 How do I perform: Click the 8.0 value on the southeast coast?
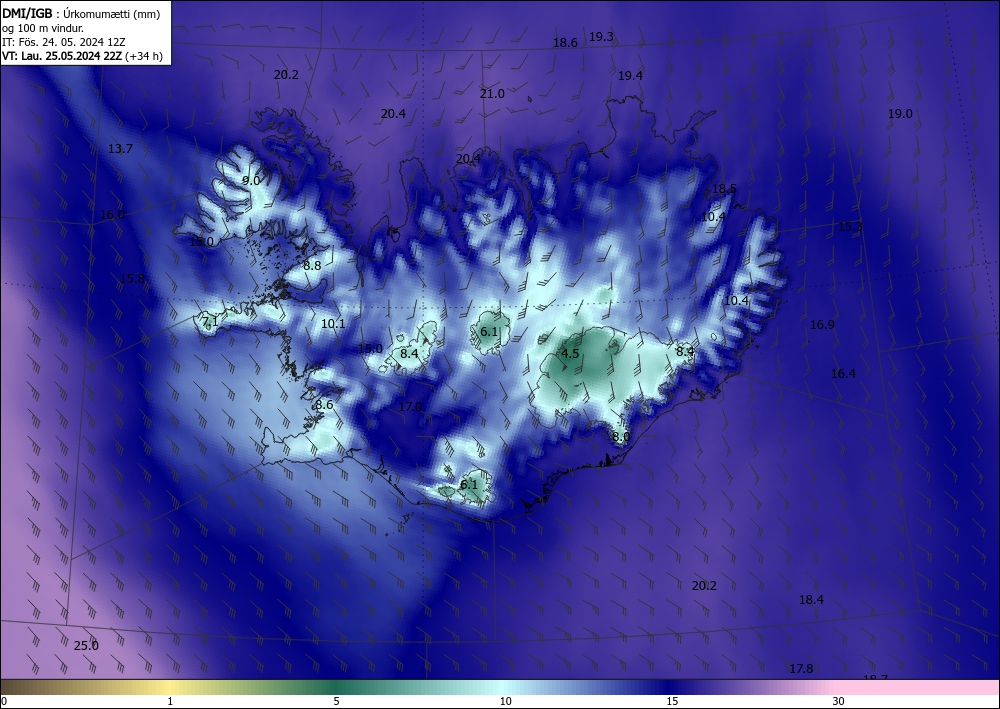[621, 437]
